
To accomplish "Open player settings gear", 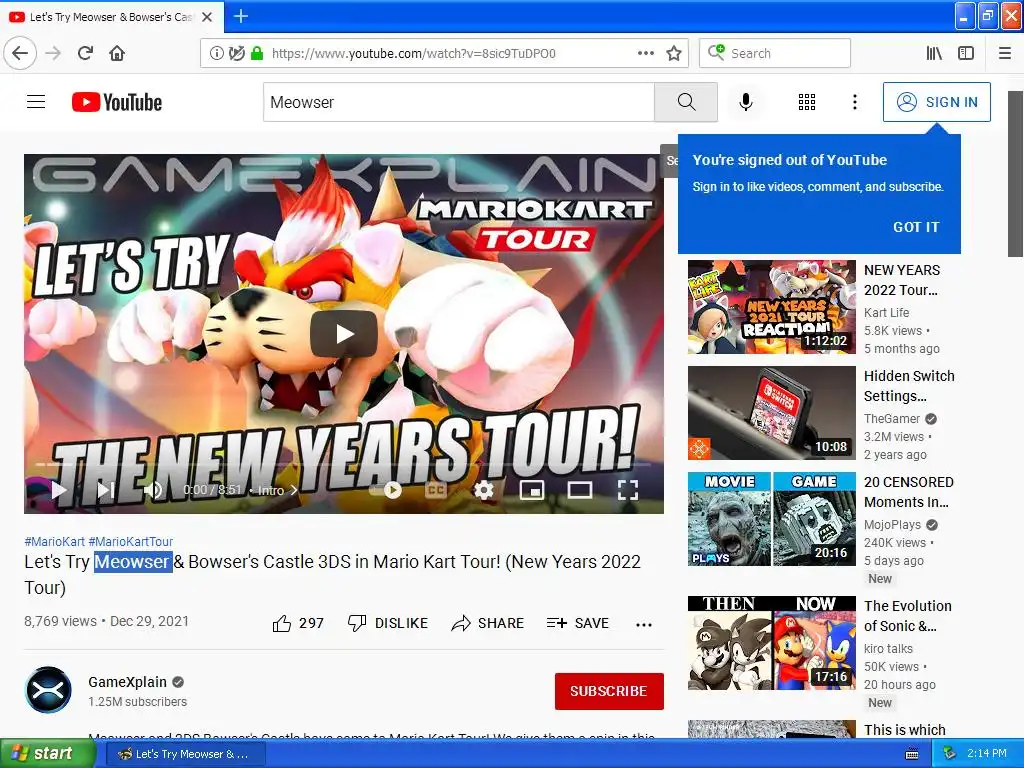I will (x=484, y=490).
